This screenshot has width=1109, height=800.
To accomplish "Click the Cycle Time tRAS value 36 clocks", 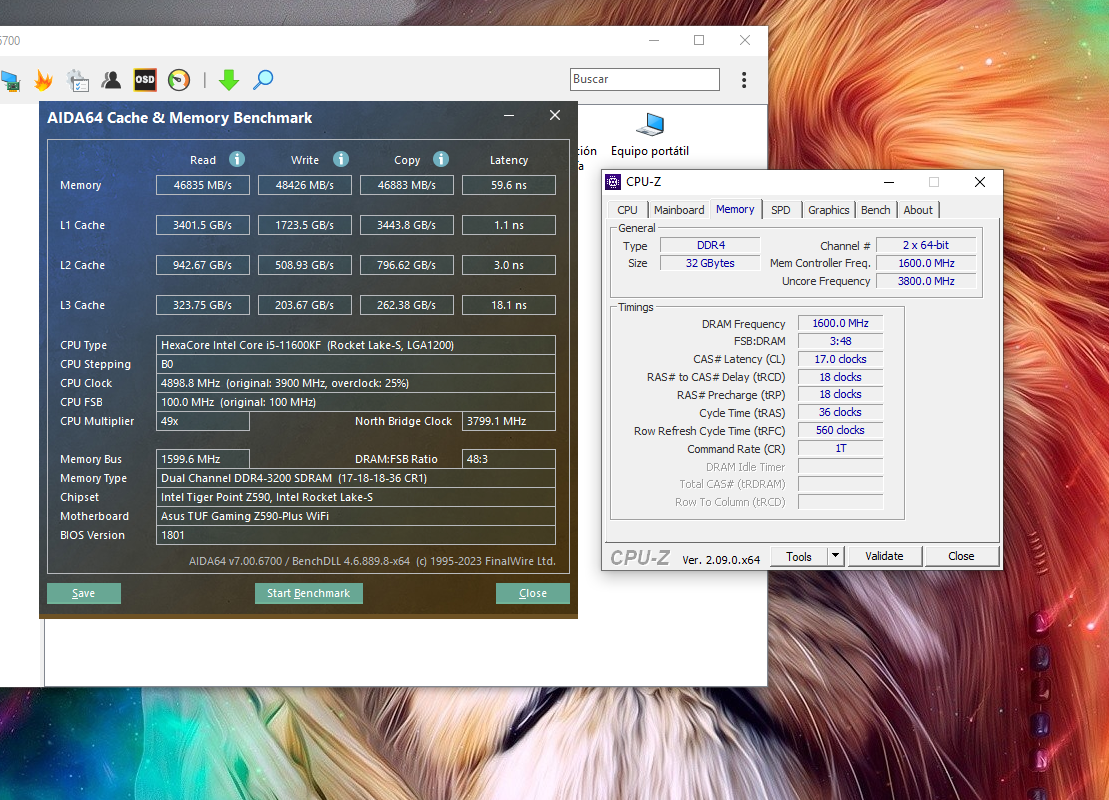I will (840, 412).
